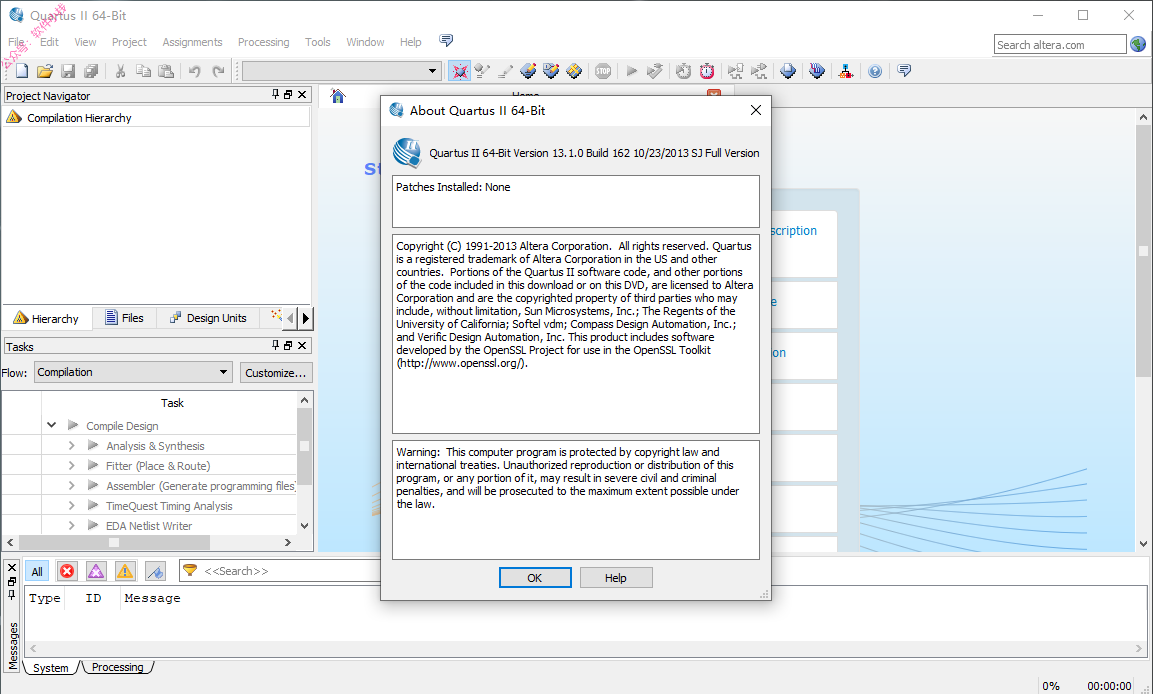This screenshot has width=1153, height=694.
Task: Close the About Quartus II dialog
Action: coord(755,110)
